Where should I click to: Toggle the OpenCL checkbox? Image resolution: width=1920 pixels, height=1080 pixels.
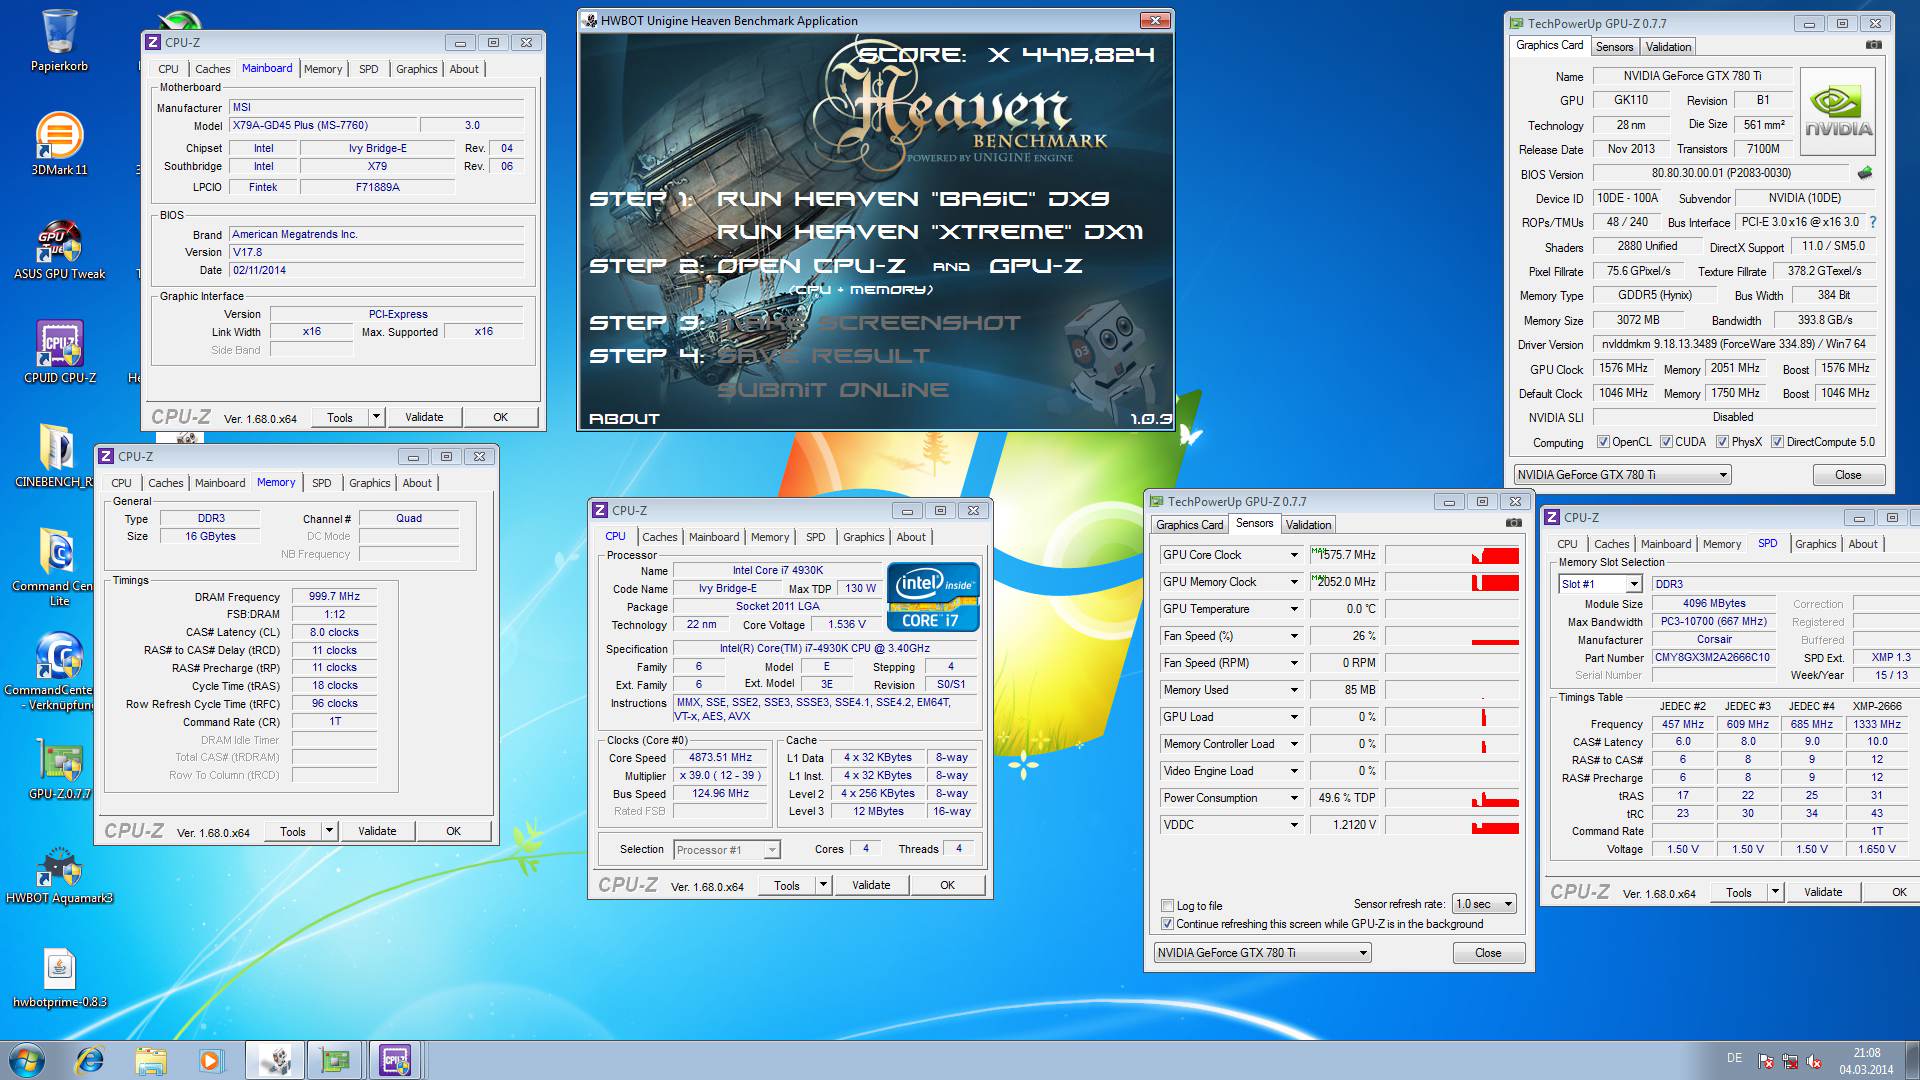[x=1604, y=442]
